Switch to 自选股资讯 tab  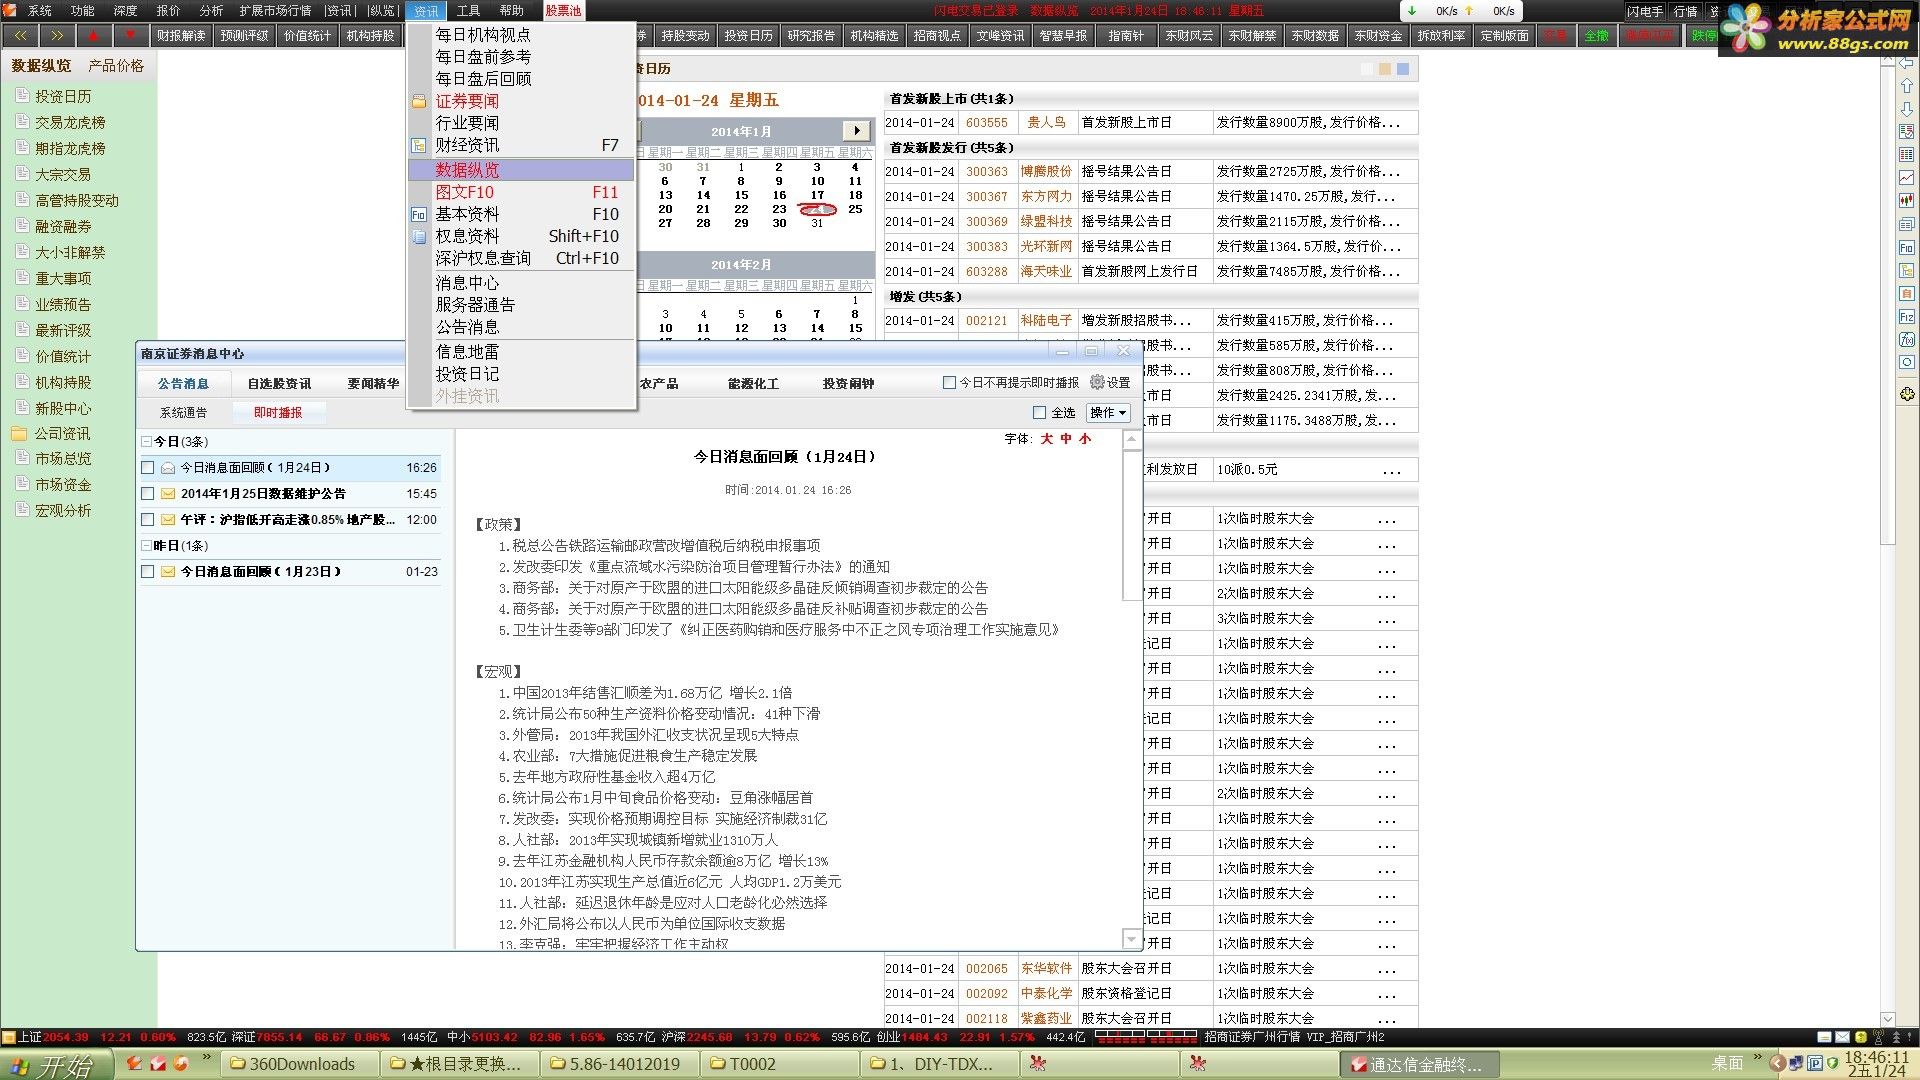click(x=279, y=384)
